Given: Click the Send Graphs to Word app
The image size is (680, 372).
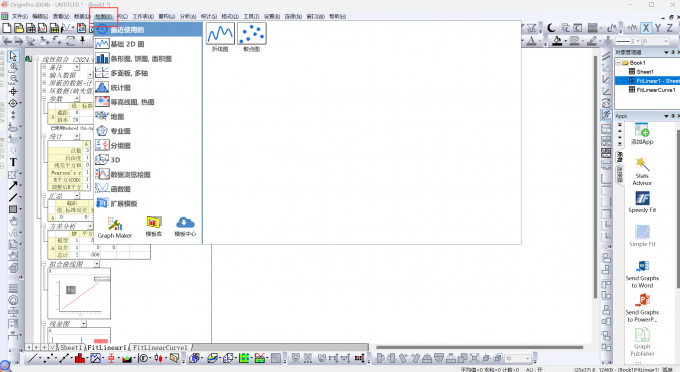Looking at the screenshot, I should tap(642, 274).
